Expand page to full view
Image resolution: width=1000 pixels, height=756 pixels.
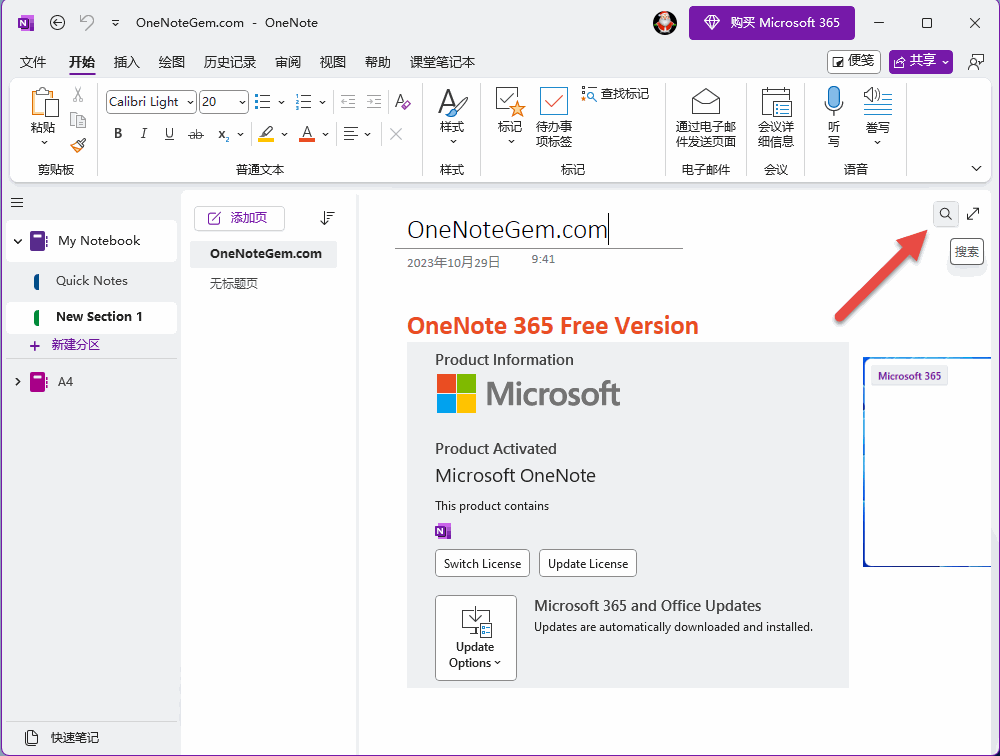pyautogui.click(x=973, y=214)
